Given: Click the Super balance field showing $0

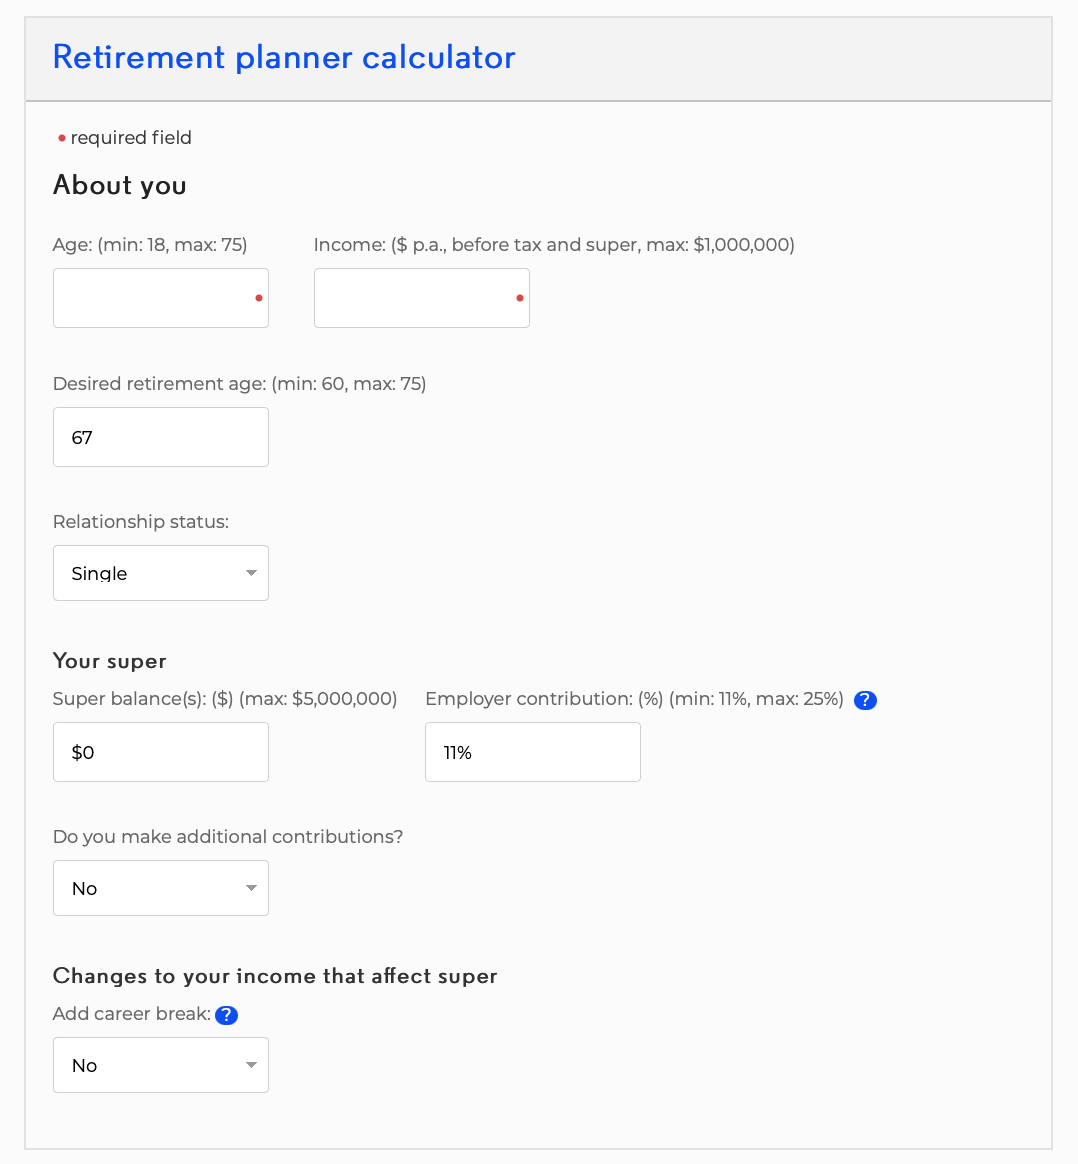Looking at the screenshot, I should point(161,752).
